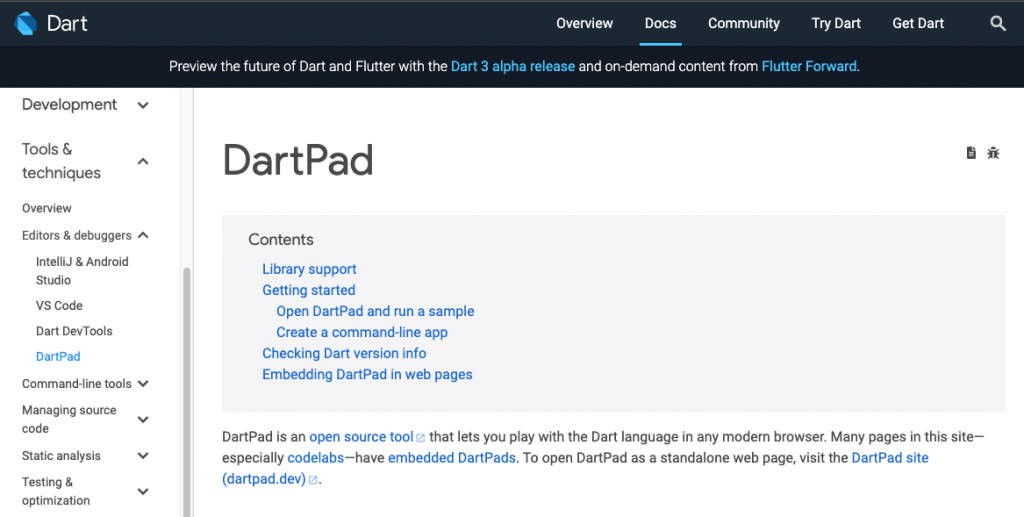Click the Command-line tools sidebar label
The width and height of the screenshot is (1024, 517).
point(77,384)
